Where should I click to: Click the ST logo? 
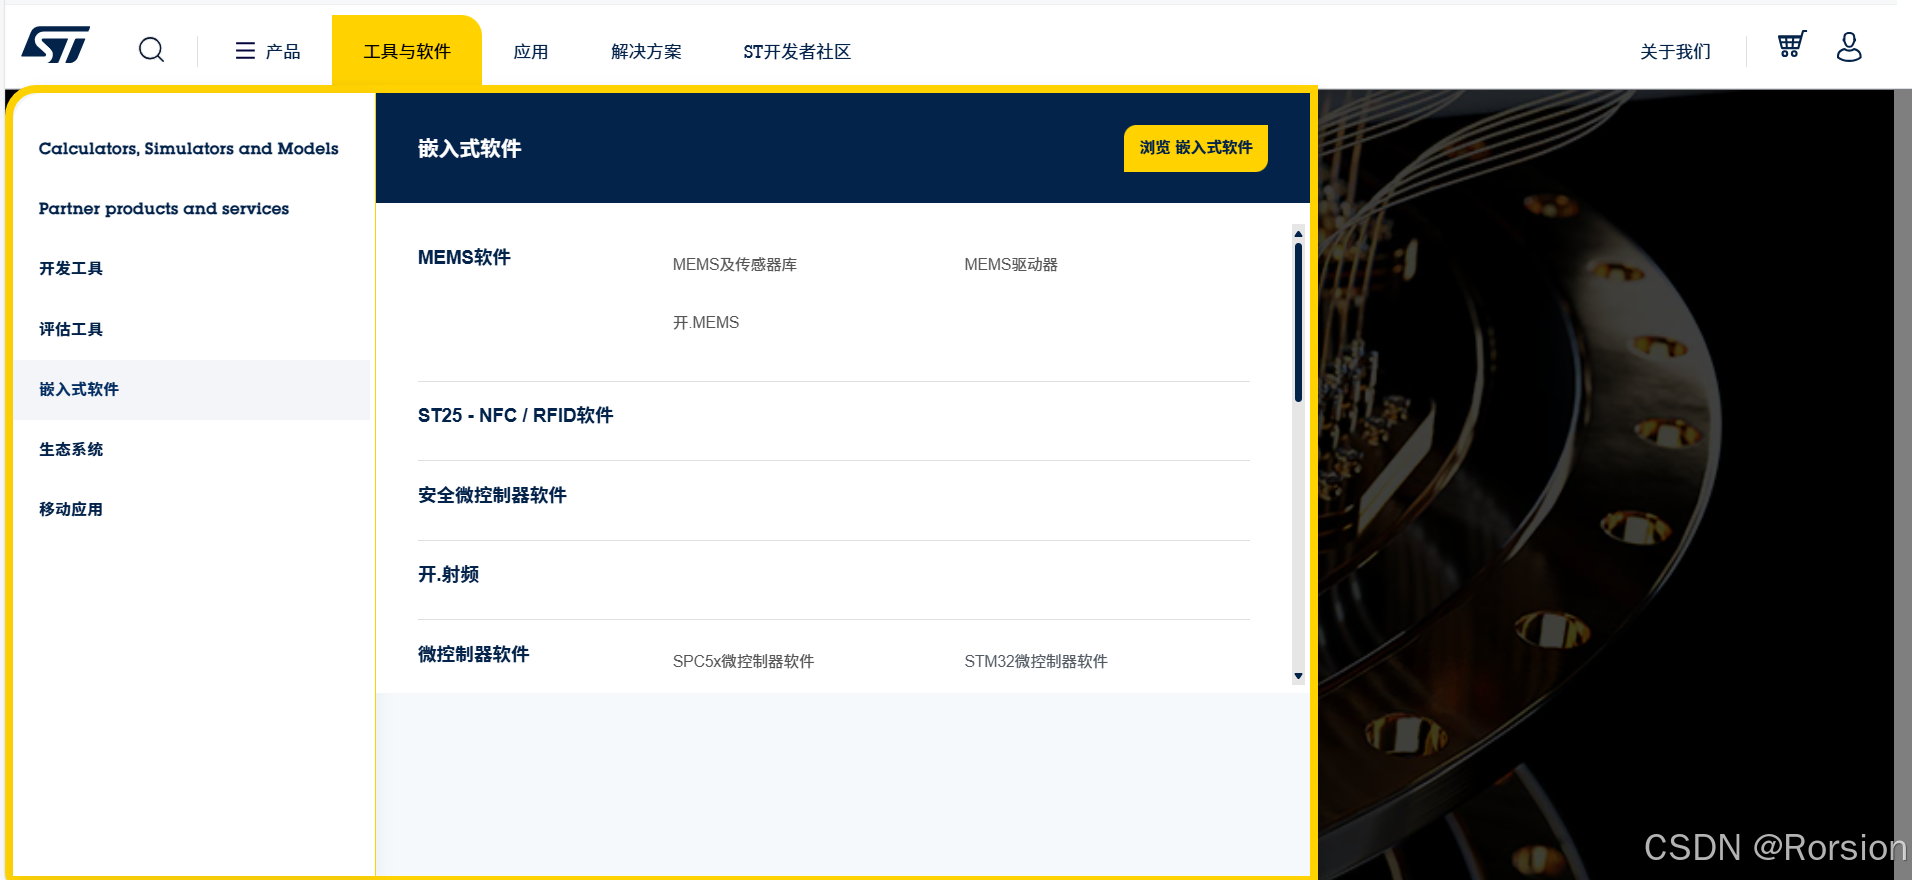(x=56, y=45)
